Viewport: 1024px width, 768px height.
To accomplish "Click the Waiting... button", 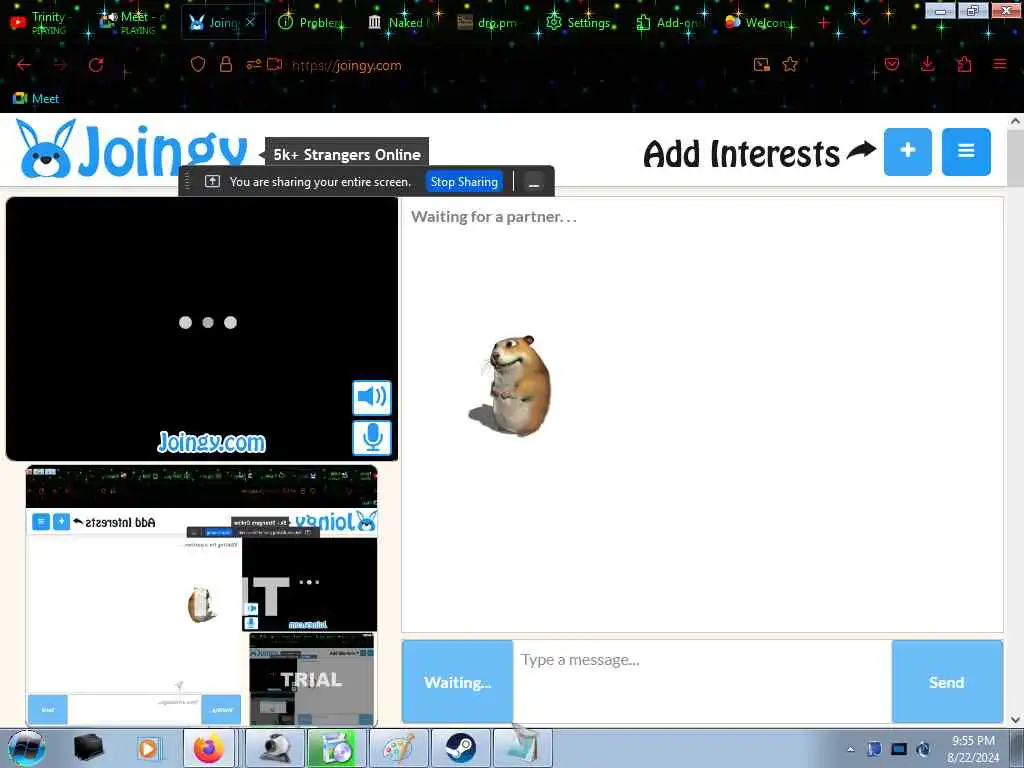I will point(457,682).
